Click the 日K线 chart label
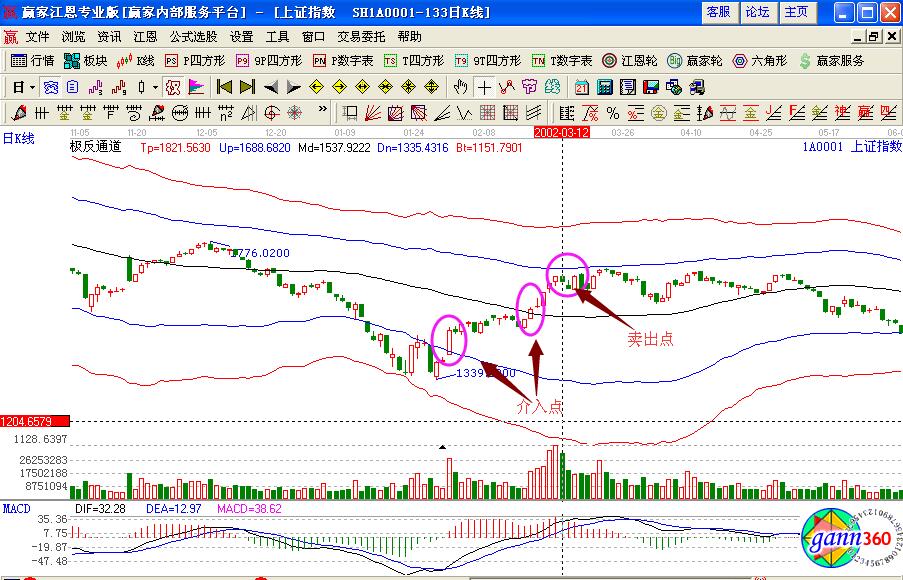The width and height of the screenshot is (903, 580). pos(18,139)
